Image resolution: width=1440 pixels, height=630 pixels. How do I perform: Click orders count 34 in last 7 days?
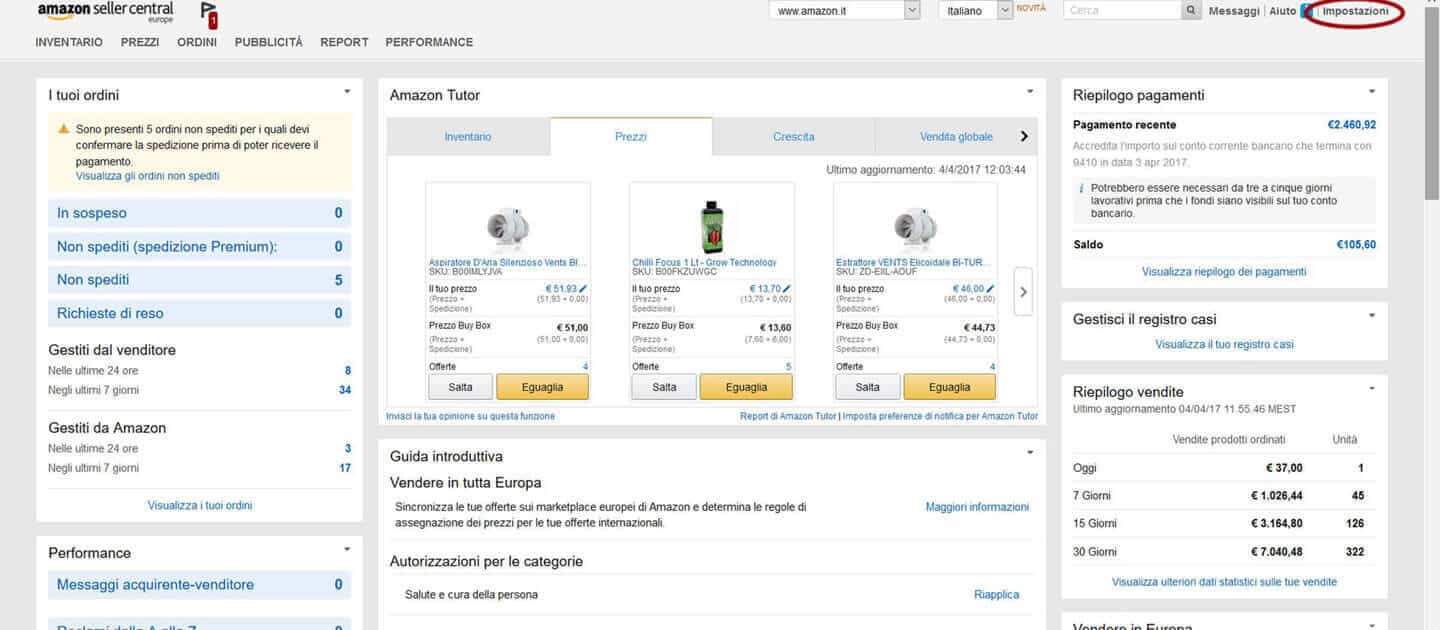tap(345, 390)
